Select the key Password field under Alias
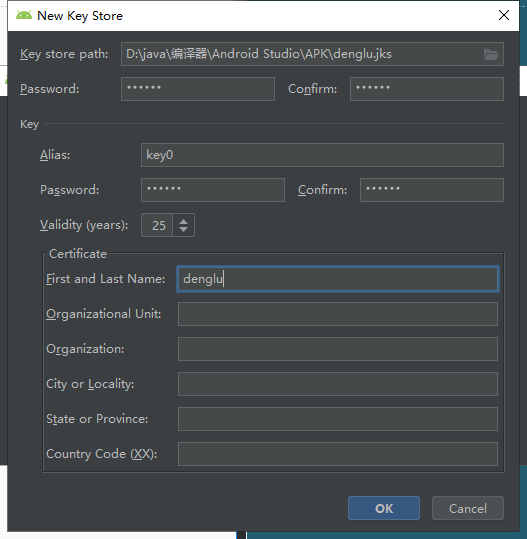This screenshot has height=539, width=527. click(213, 190)
